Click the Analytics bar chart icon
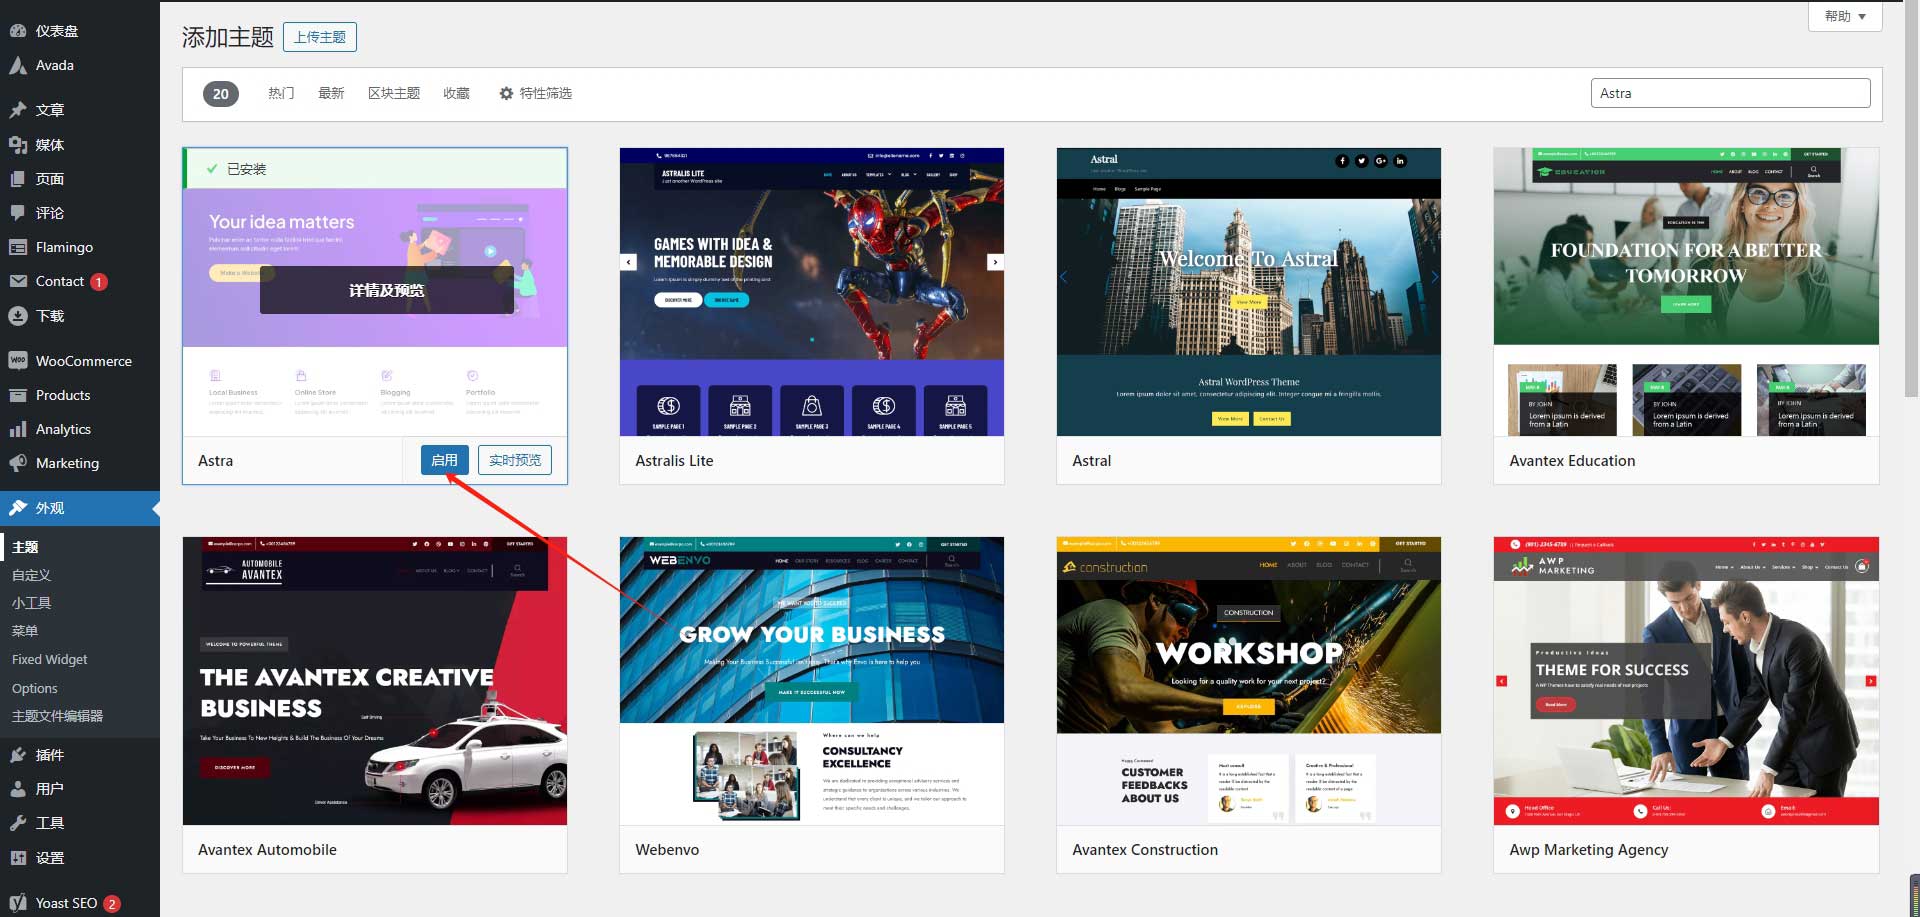 18,429
